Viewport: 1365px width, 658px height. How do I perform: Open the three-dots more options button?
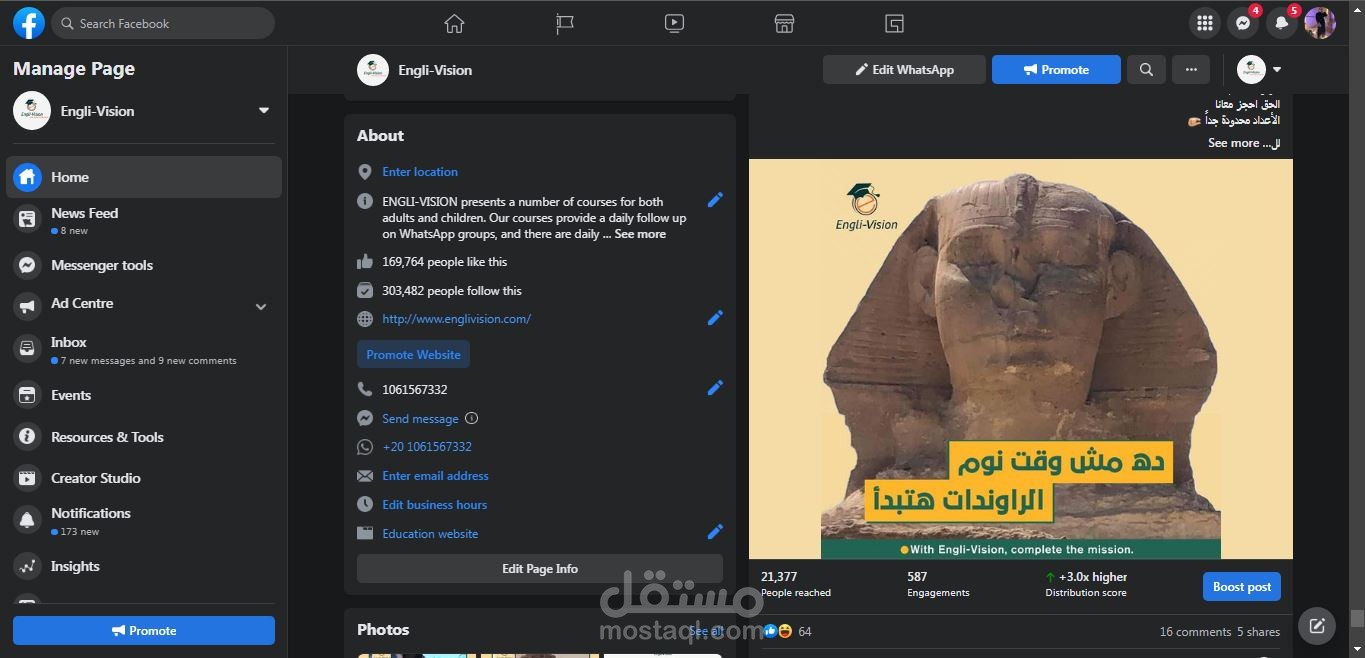[1191, 70]
